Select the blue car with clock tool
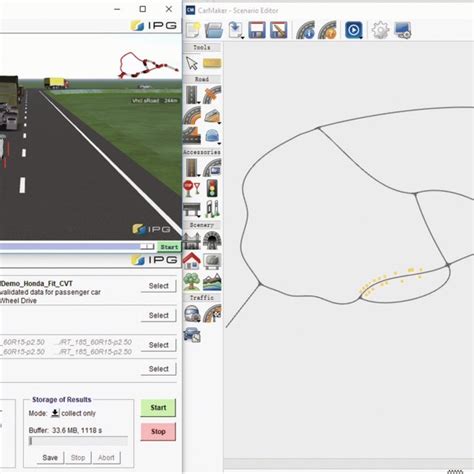This screenshot has height=474, width=474. click(192, 334)
